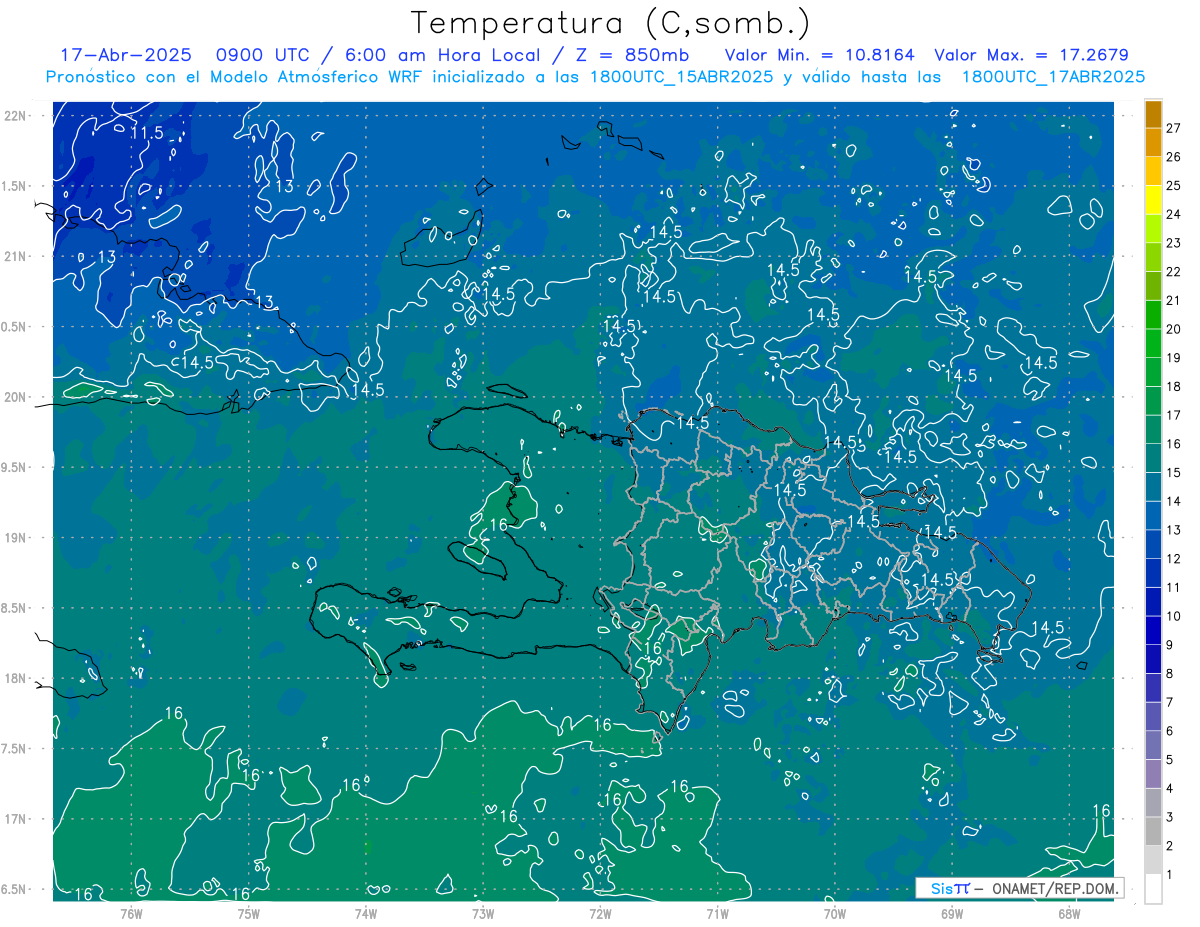
Task: Click the color scale value '7'
Action: click(1171, 703)
